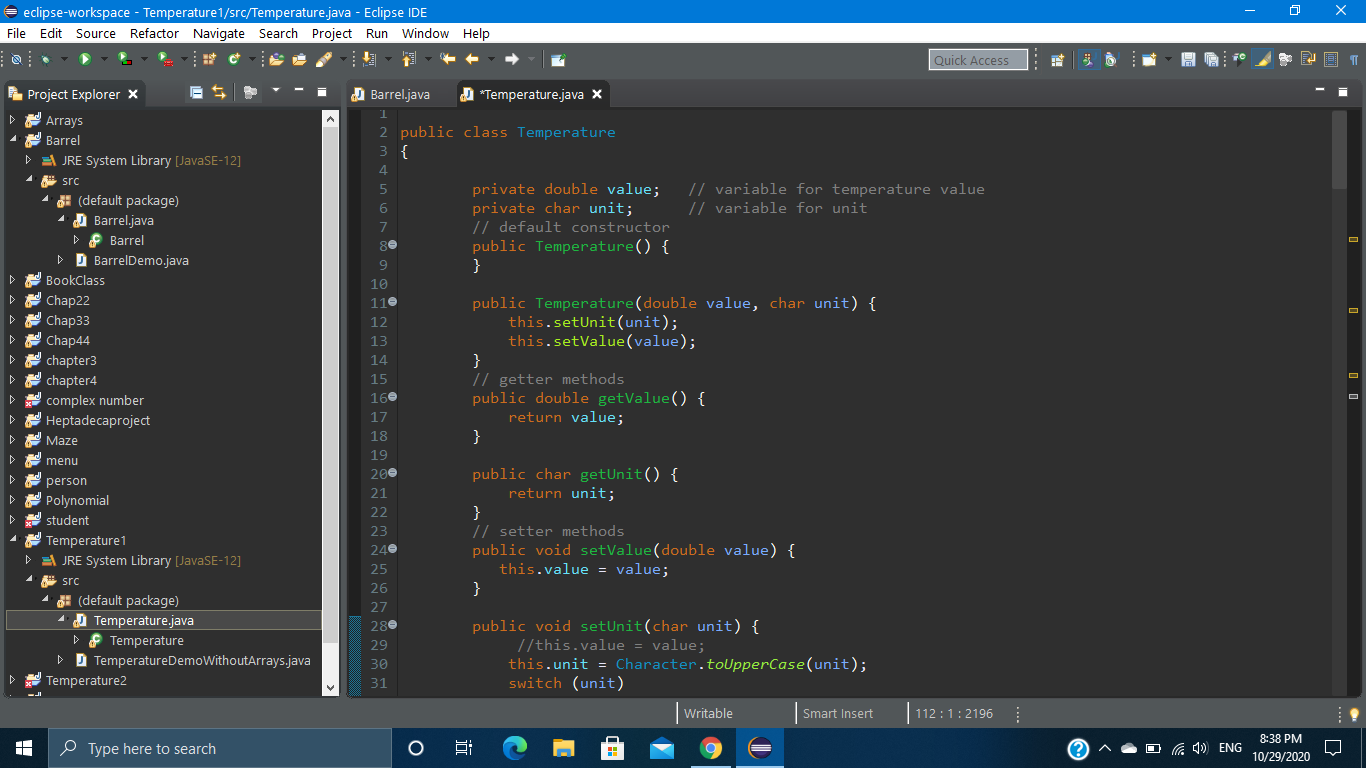Run the program with green Run button
1366x768 pixels.
coord(85,59)
